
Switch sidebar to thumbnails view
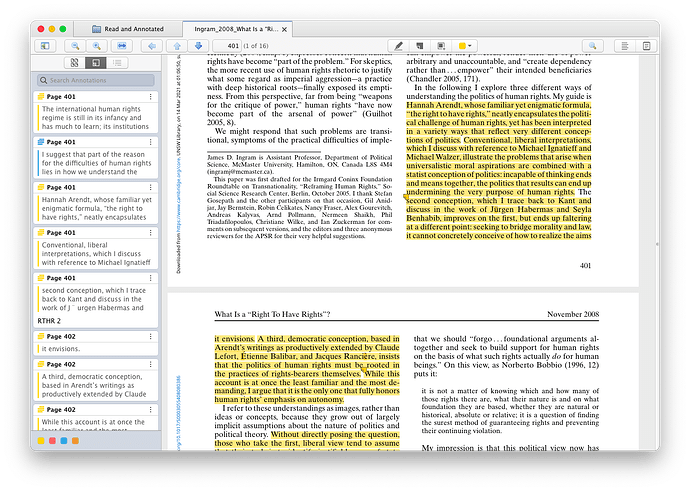click(x=74, y=63)
